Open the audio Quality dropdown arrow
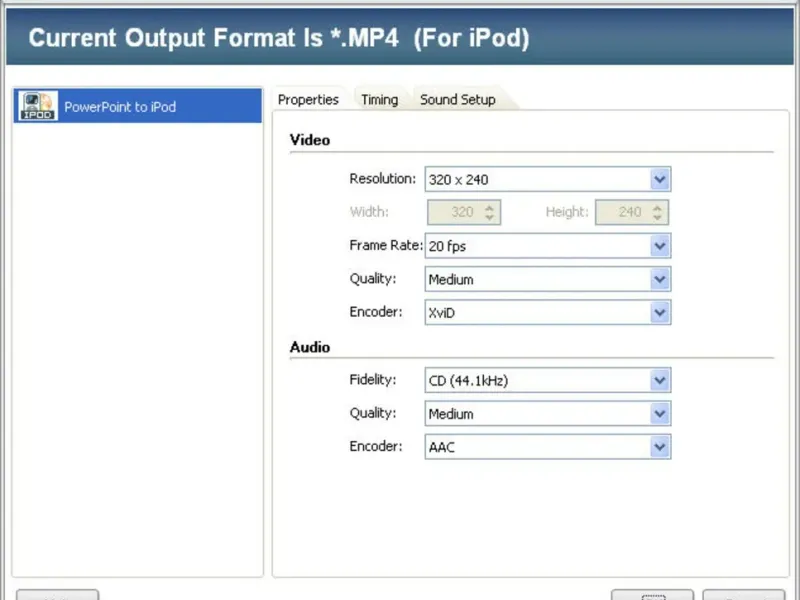Screen dimensions: 800x600 coord(660,414)
